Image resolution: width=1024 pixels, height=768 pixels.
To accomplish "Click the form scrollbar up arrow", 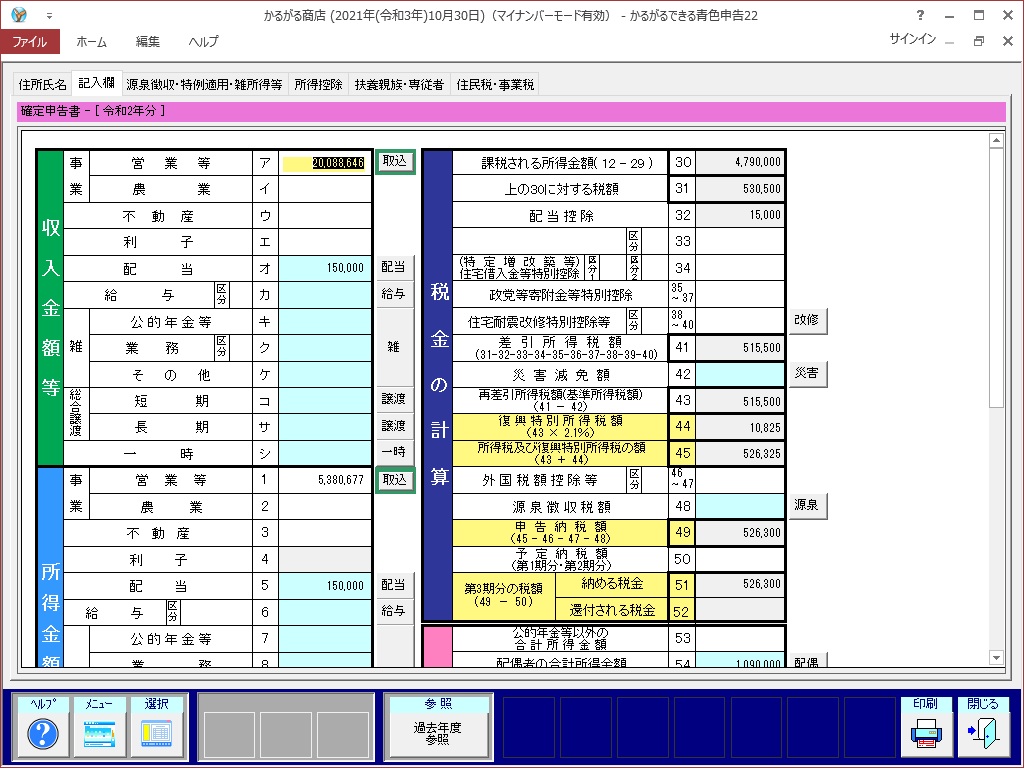I will point(996,140).
